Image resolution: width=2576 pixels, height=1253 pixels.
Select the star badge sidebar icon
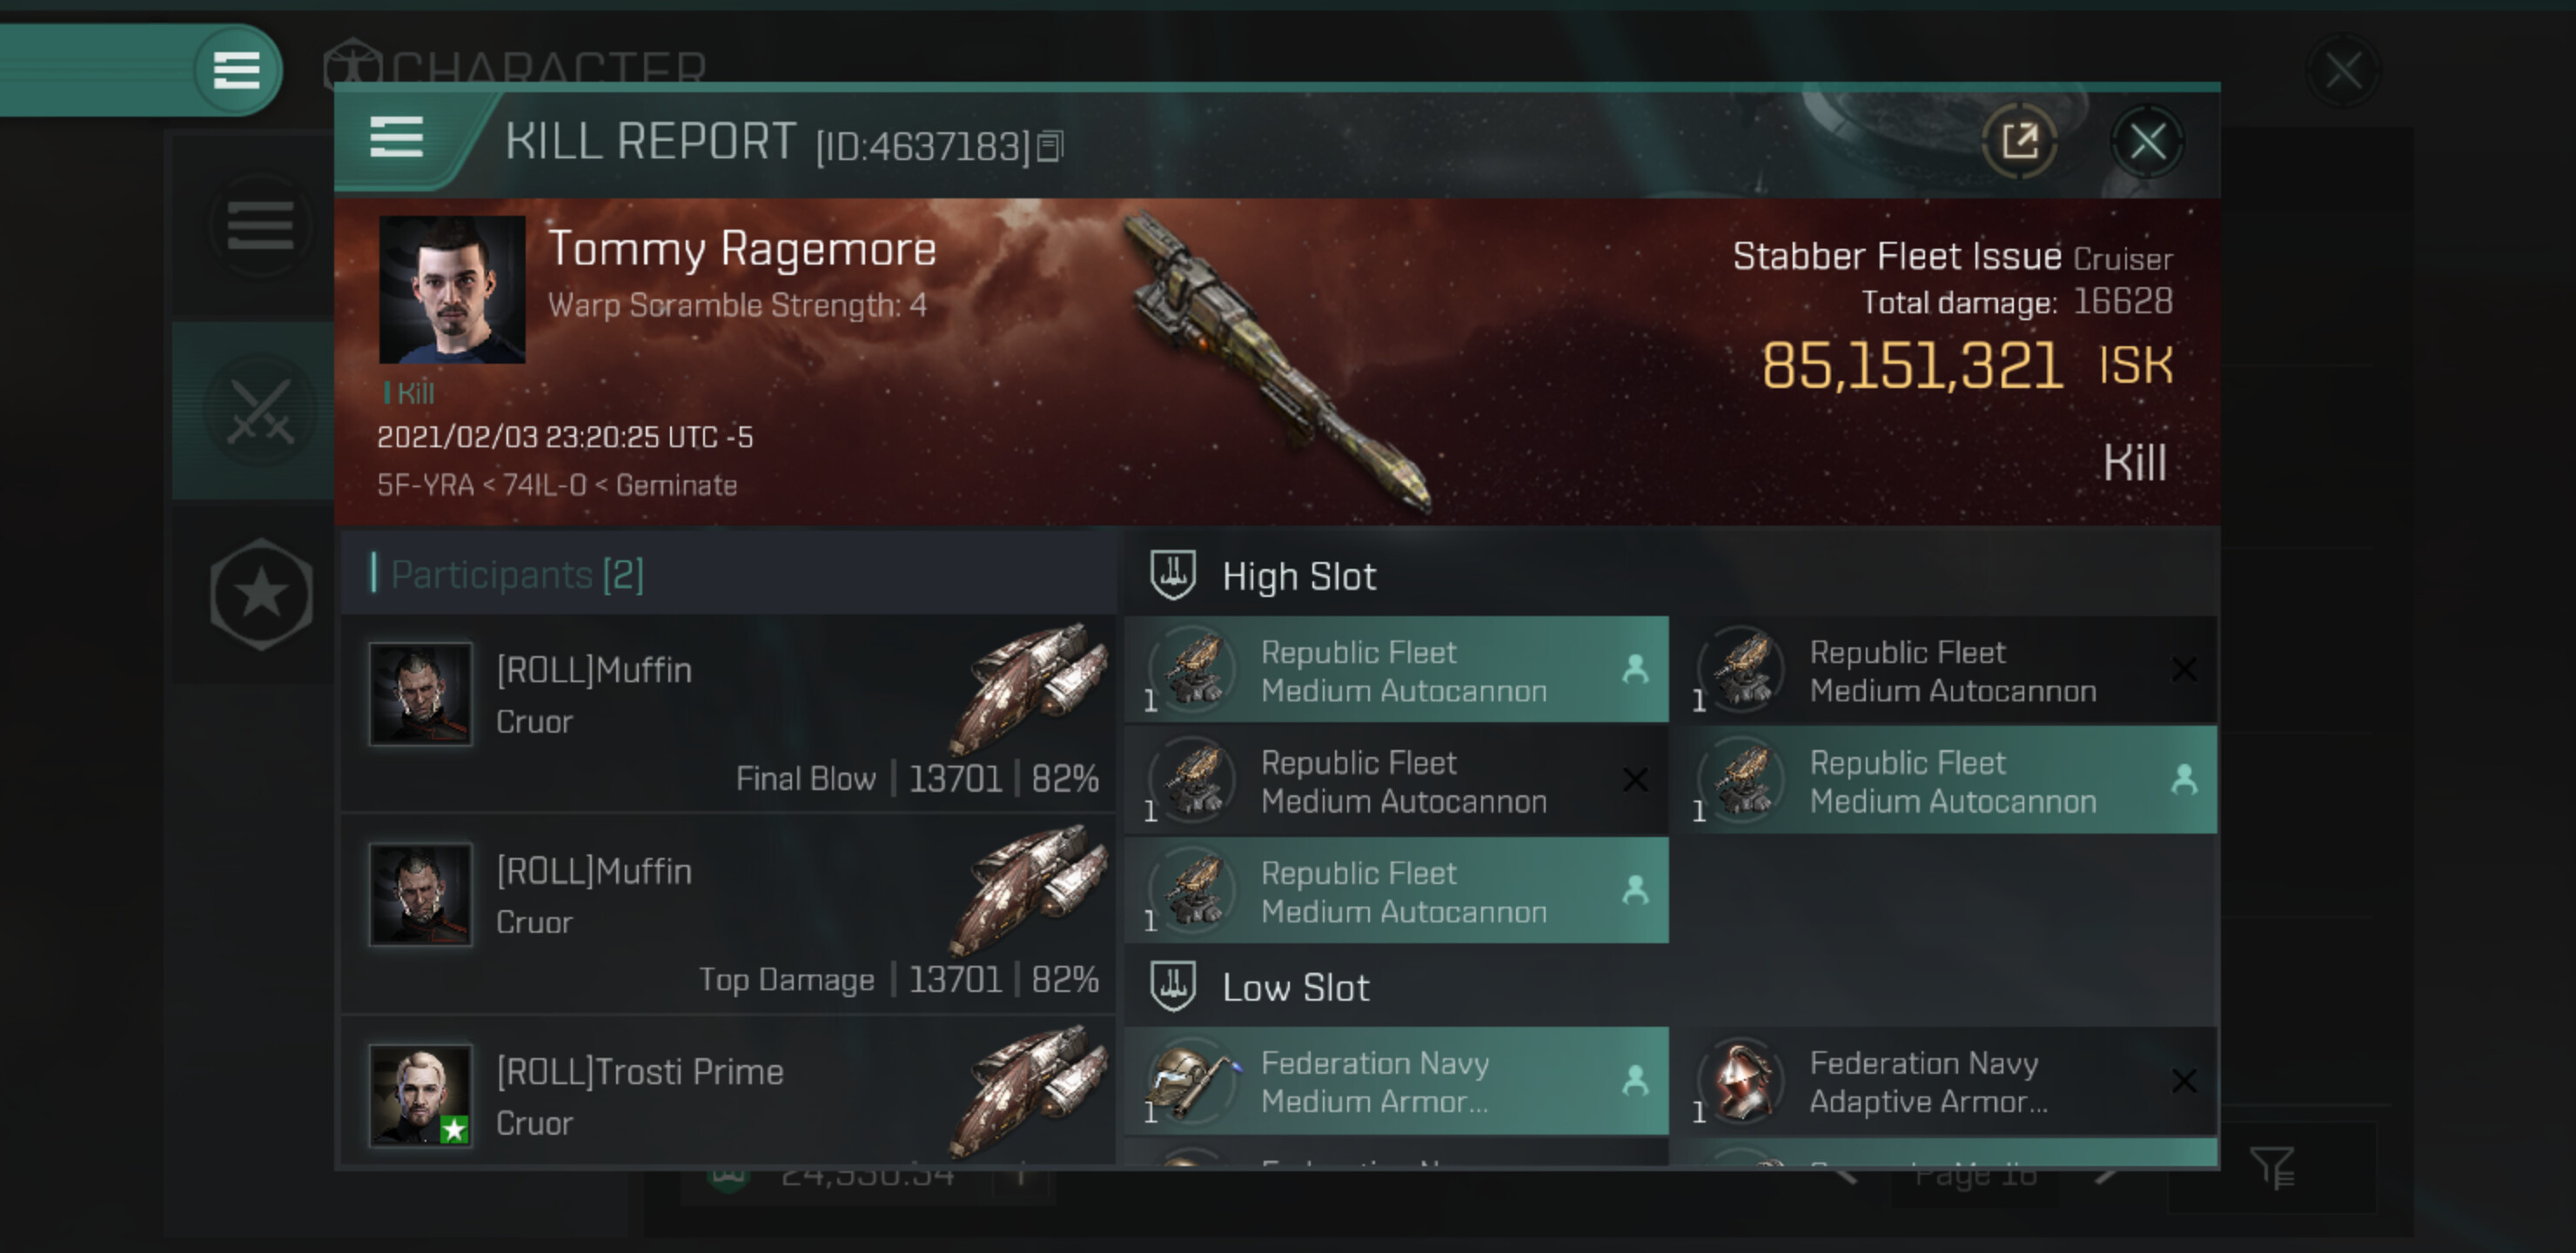[261, 593]
